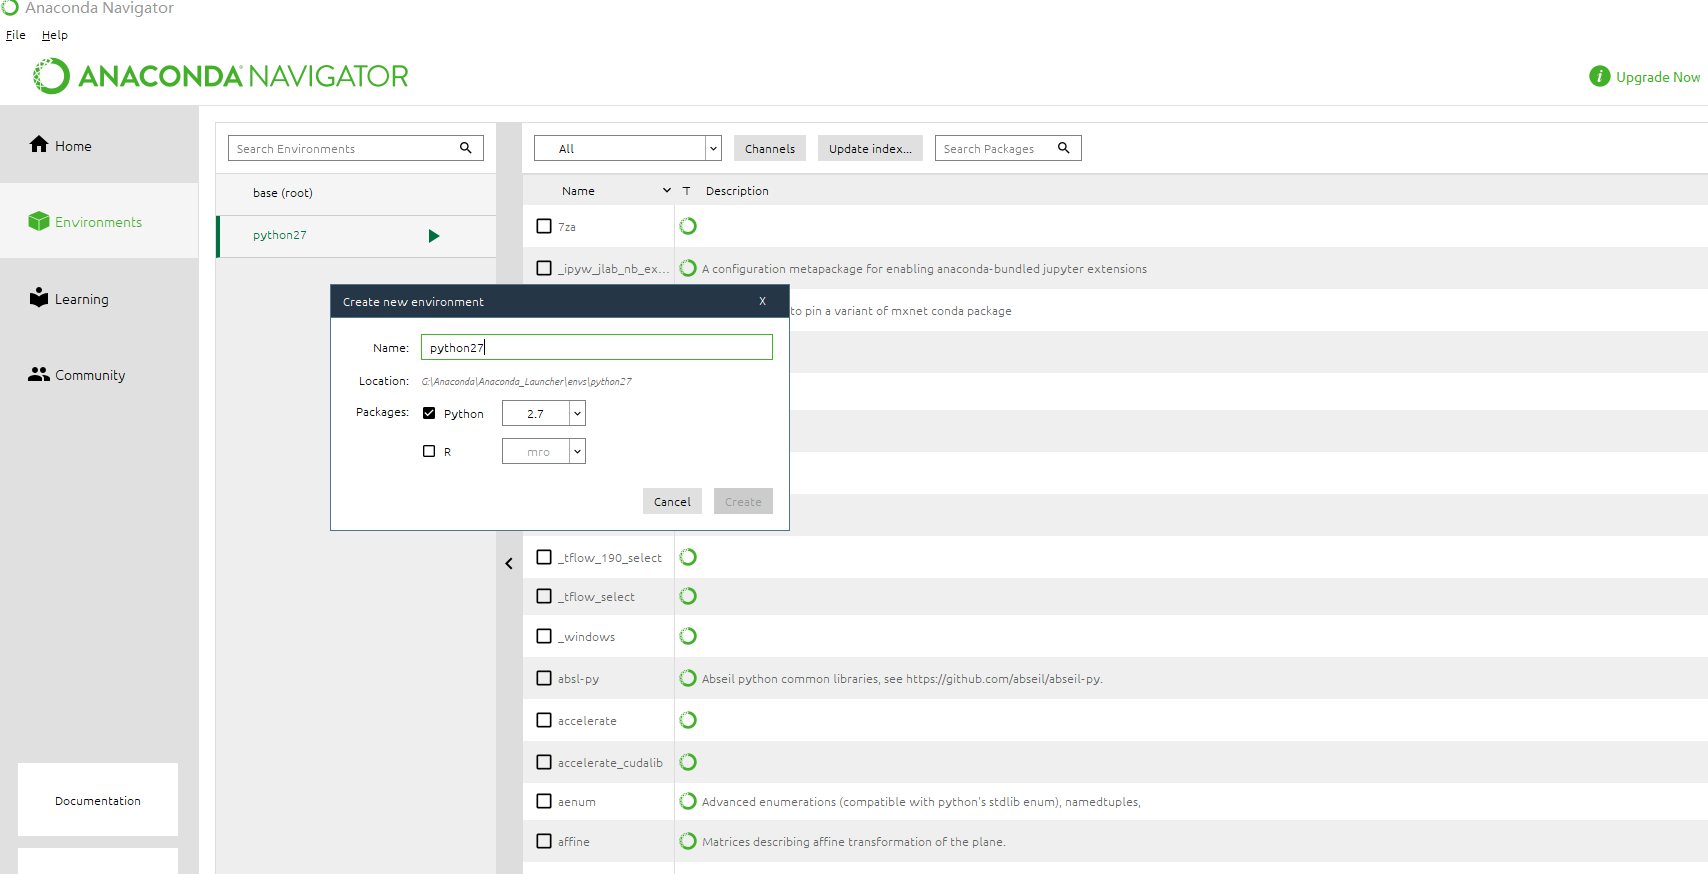Open the Help menu
The image size is (1708, 874).
55,35
